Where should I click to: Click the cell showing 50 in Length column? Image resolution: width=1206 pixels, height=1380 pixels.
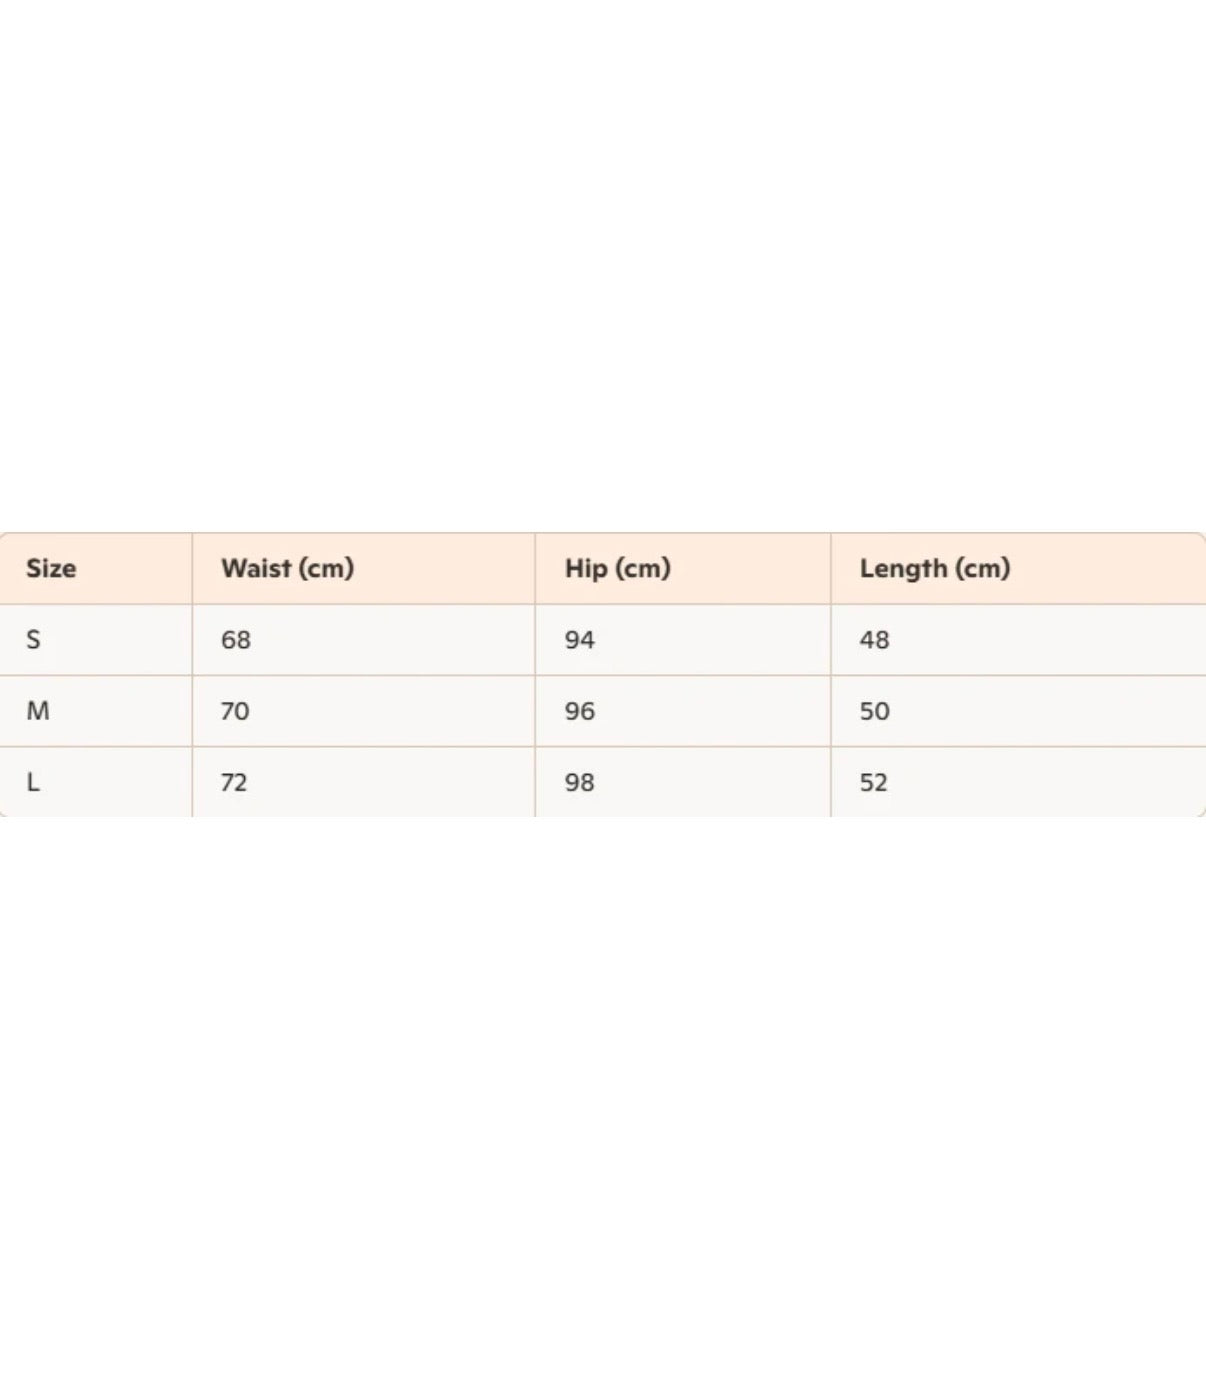(1018, 711)
